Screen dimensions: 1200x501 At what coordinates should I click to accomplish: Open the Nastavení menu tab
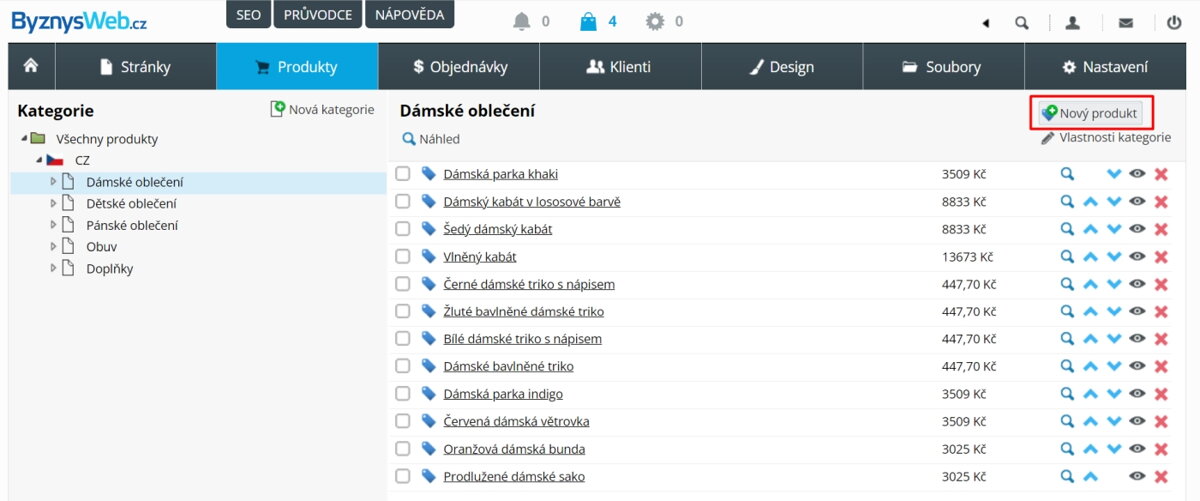(x=1105, y=67)
